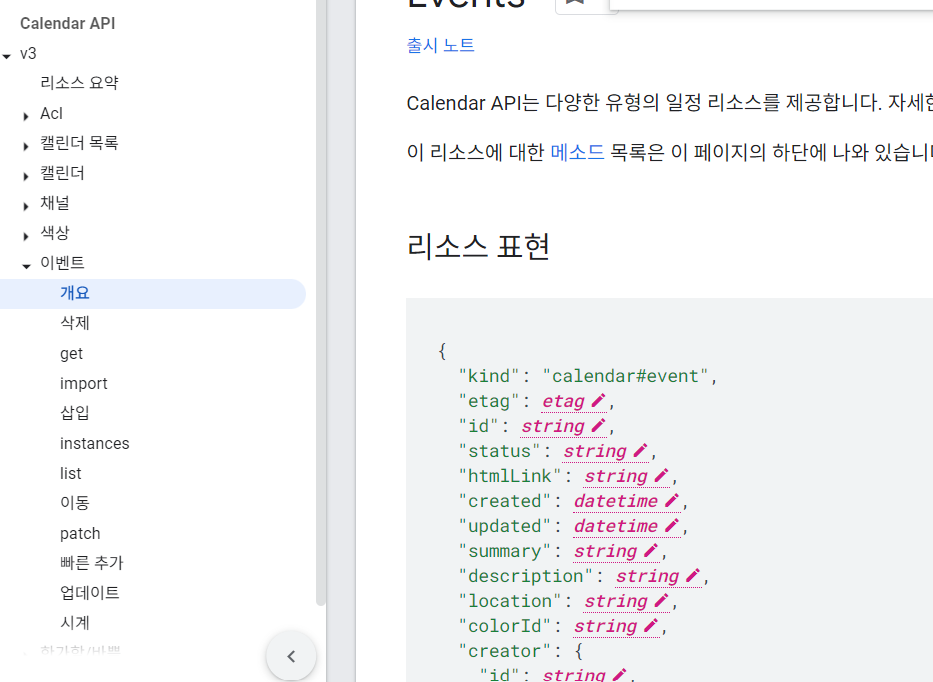Click the string type after "status"
Viewport: 933px width, 682px height.
pos(595,452)
